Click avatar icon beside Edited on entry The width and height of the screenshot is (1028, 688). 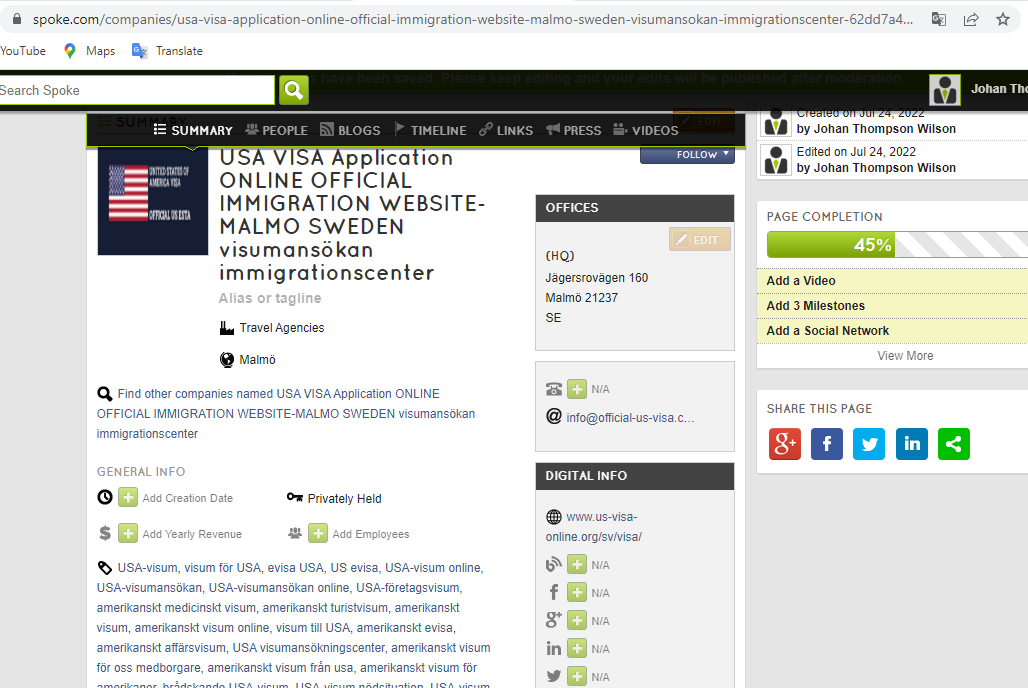pos(776,160)
